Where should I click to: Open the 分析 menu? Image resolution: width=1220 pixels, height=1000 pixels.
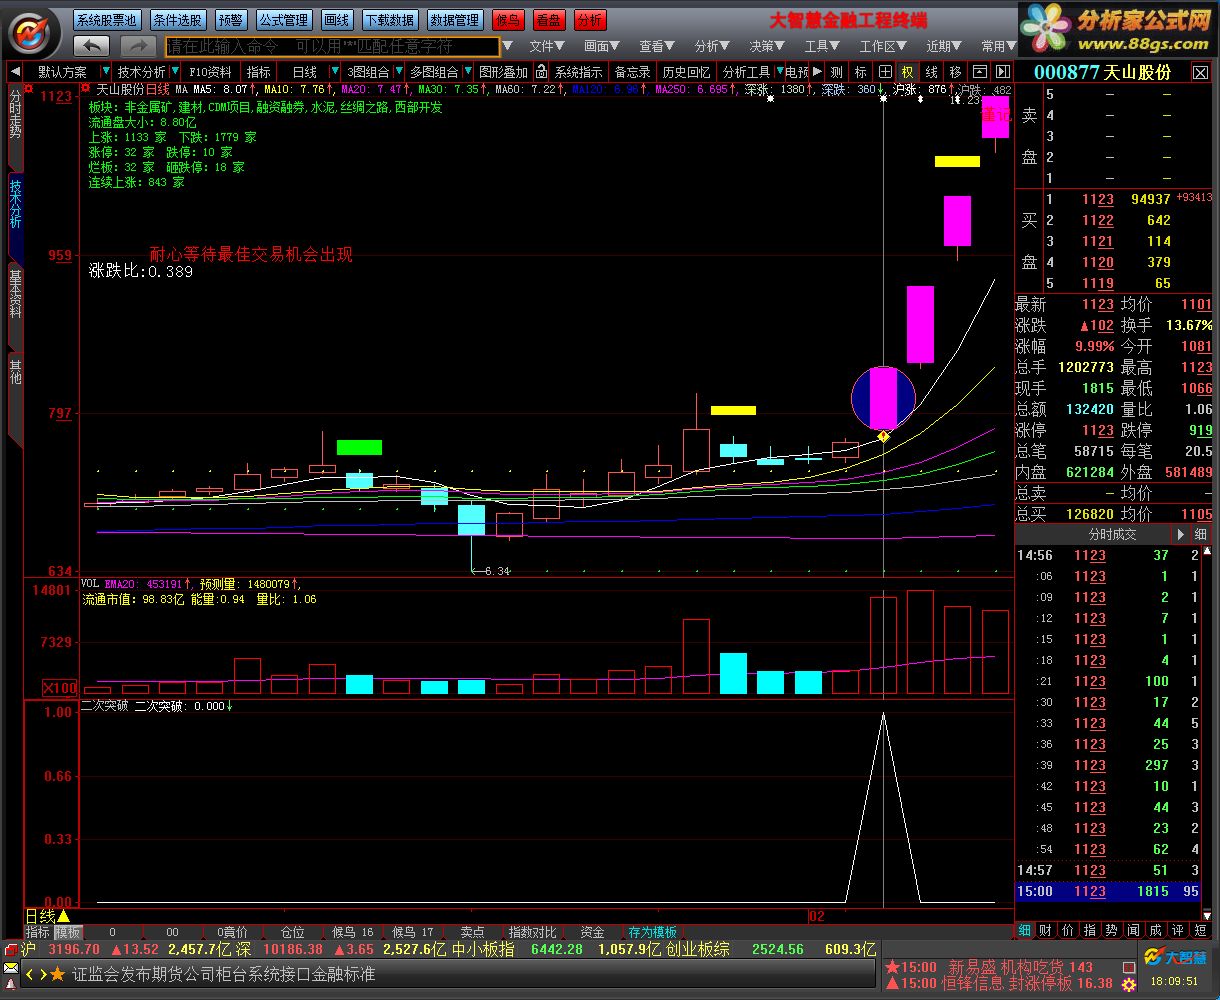[712, 46]
